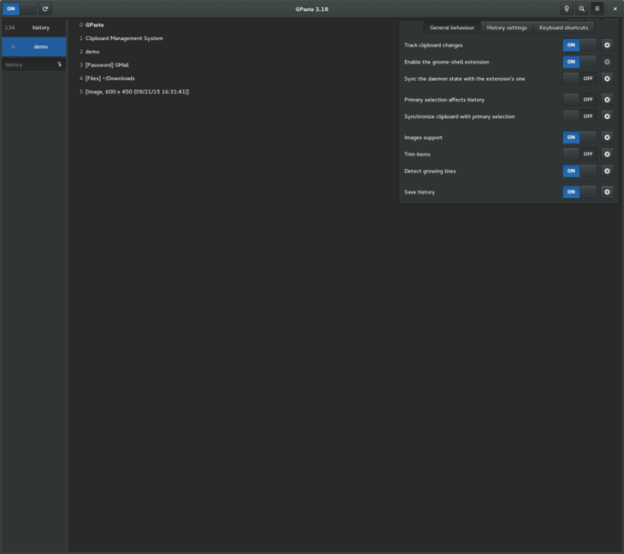This screenshot has height=554, width=624.
Task: Open the hamburger settings menu button
Action: [x=597, y=8]
